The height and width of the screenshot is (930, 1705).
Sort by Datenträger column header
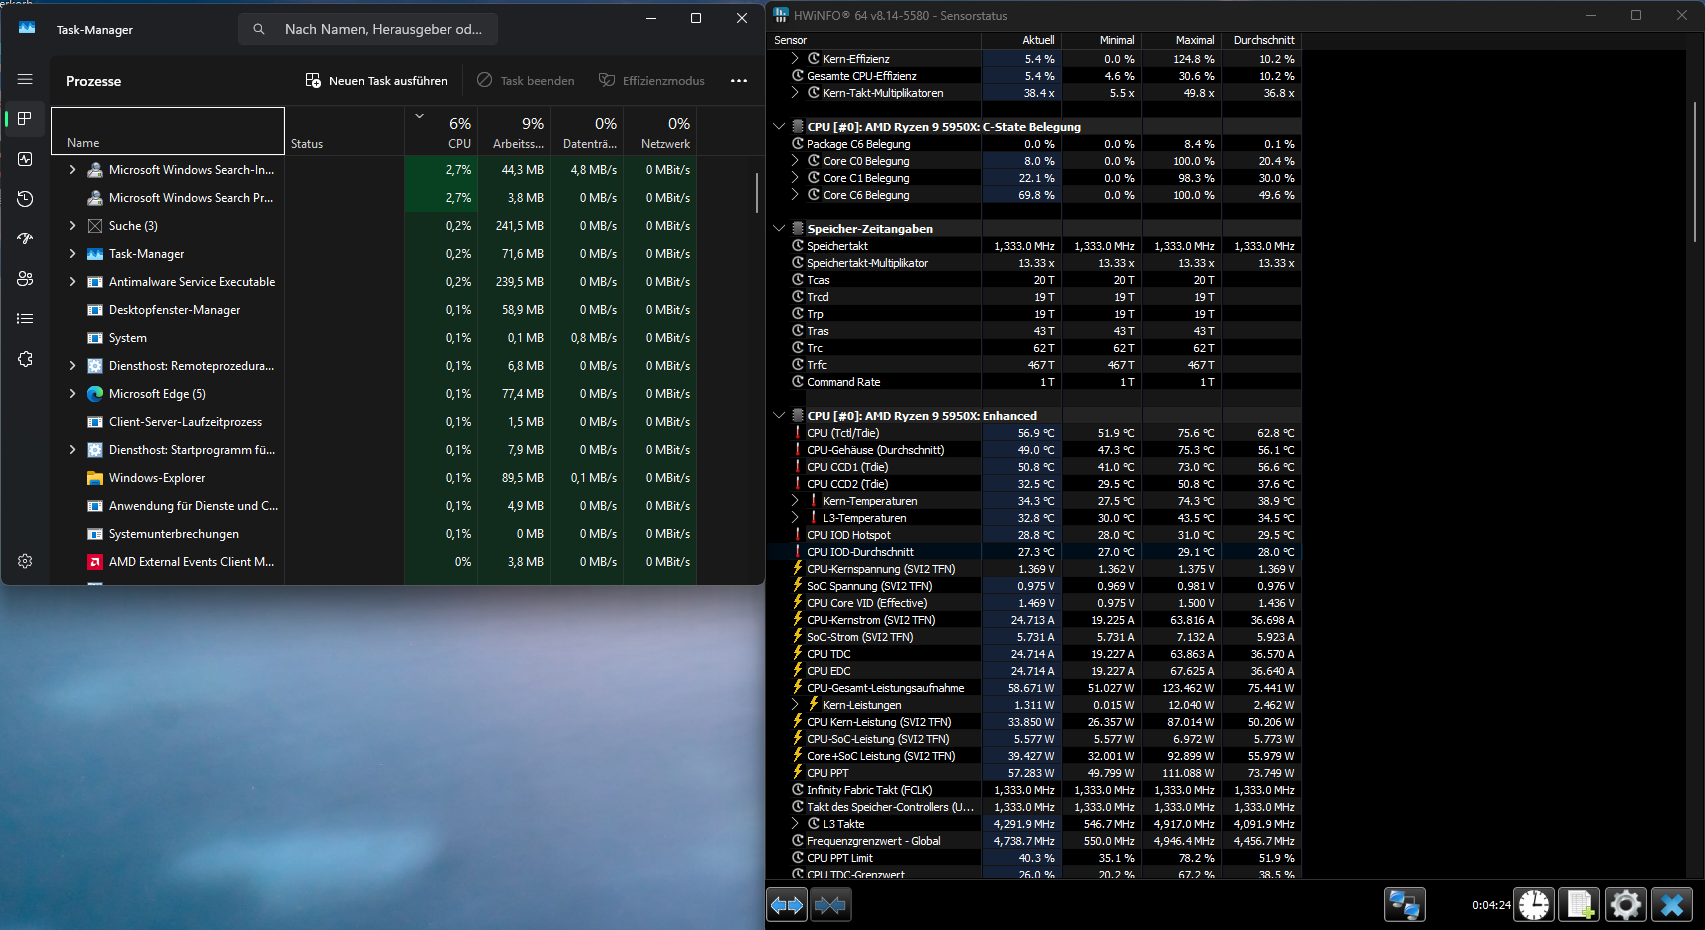click(587, 131)
